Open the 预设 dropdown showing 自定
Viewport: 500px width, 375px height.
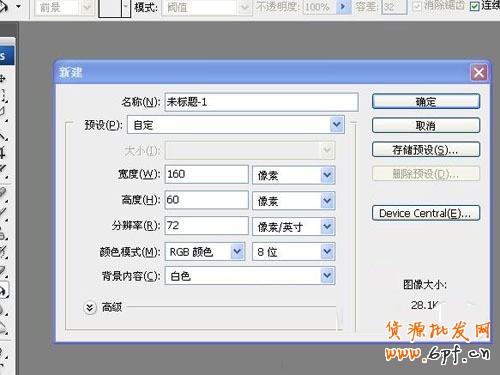tap(236, 125)
